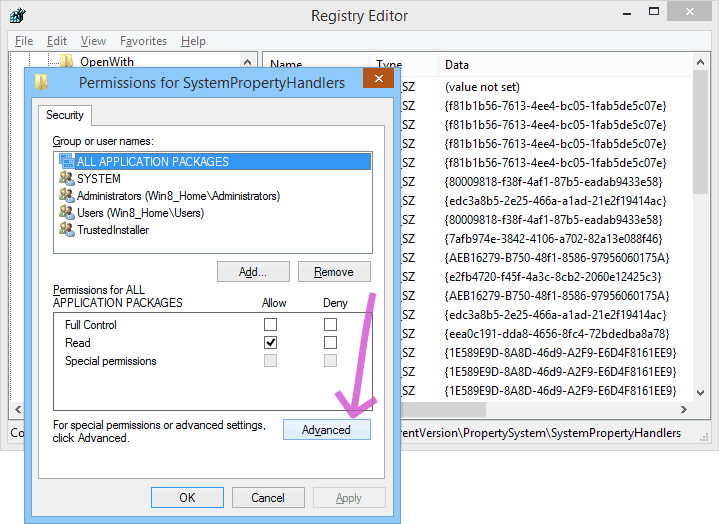Click data value {e2fb4720-f45f-4a3c-8cb2-2060e12425c3}
The width and height of the screenshot is (719, 524).
pos(553,276)
